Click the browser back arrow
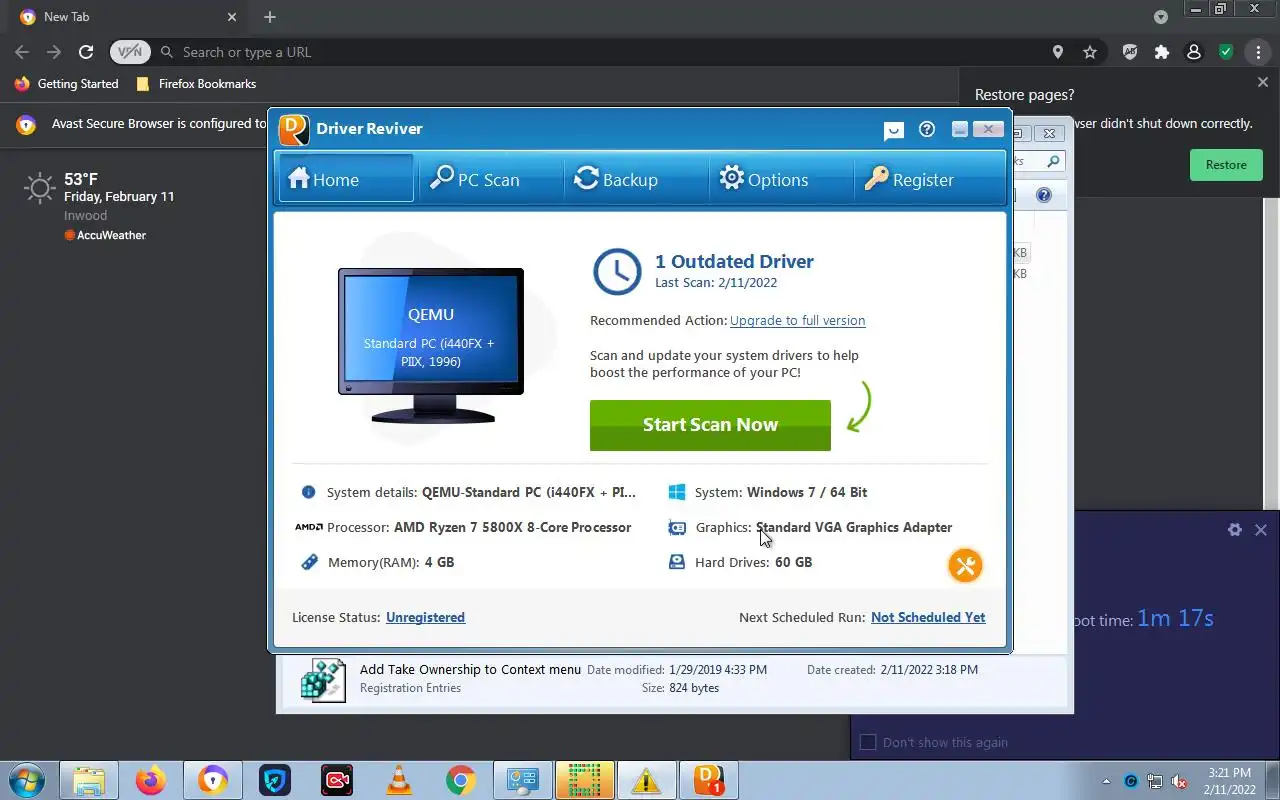 pos(22,52)
